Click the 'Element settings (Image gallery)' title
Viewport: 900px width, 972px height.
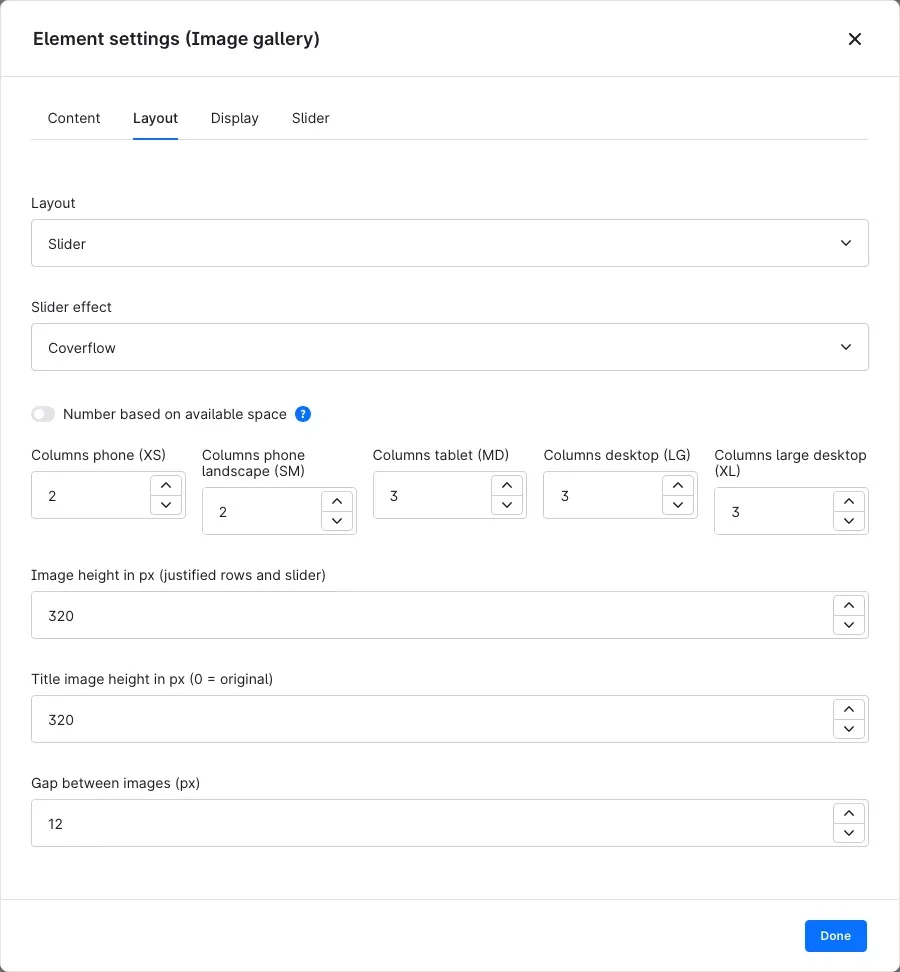177,39
